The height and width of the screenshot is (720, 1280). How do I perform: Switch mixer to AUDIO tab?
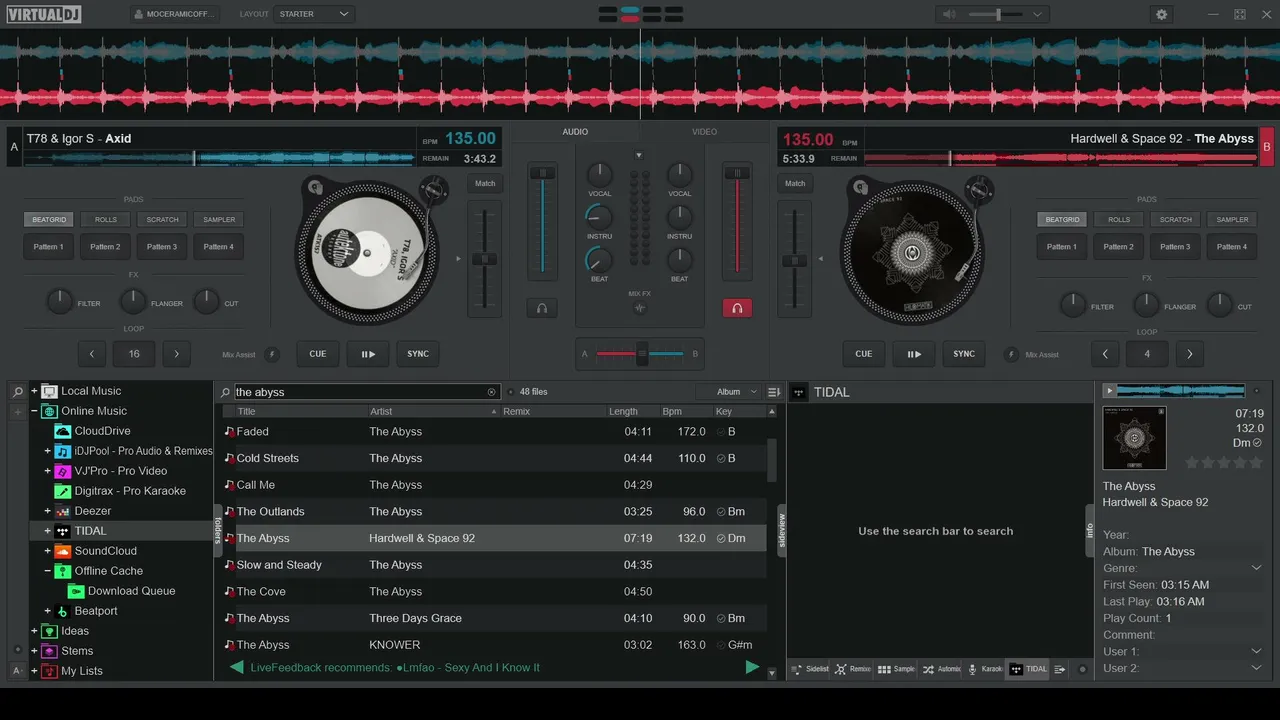click(575, 132)
